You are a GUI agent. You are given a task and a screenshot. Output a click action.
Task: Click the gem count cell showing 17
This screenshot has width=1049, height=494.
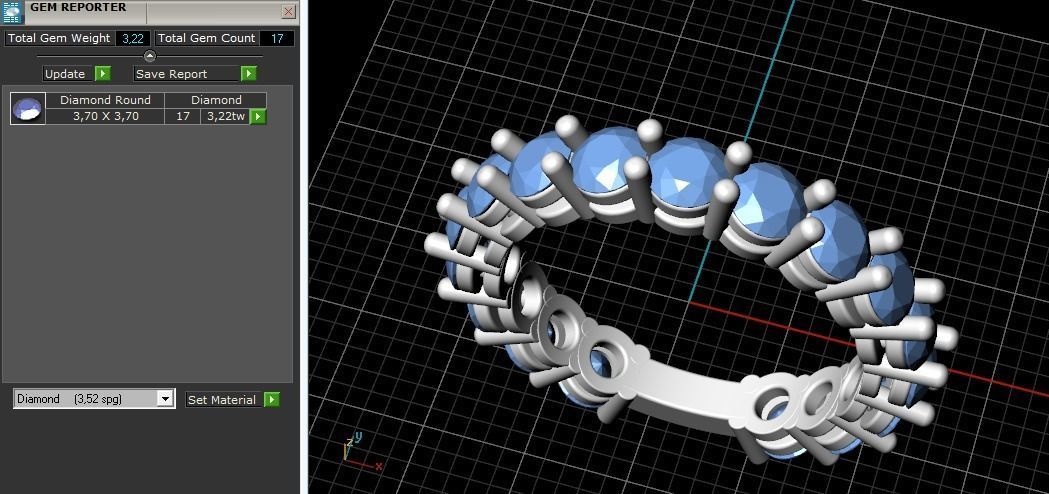[x=183, y=116]
